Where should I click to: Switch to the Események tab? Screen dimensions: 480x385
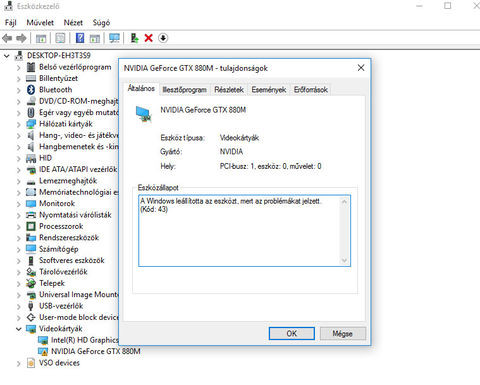pos(269,90)
